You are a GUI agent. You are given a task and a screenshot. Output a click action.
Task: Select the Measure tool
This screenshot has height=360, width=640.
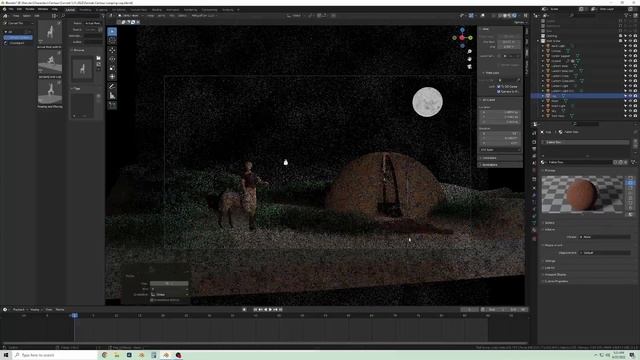coord(112,96)
